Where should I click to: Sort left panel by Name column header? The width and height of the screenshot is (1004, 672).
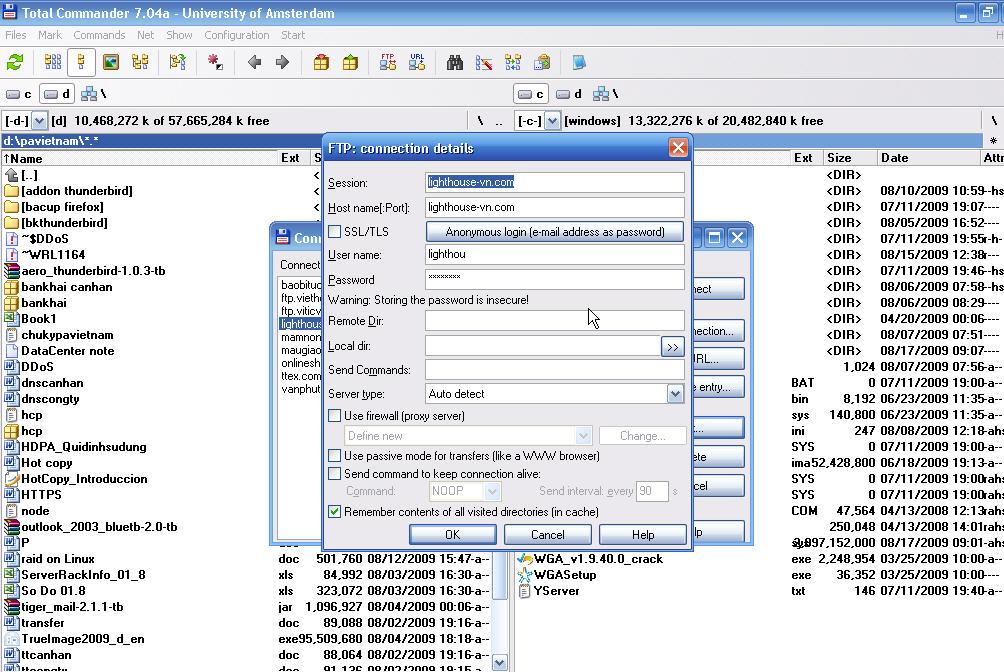point(138,158)
